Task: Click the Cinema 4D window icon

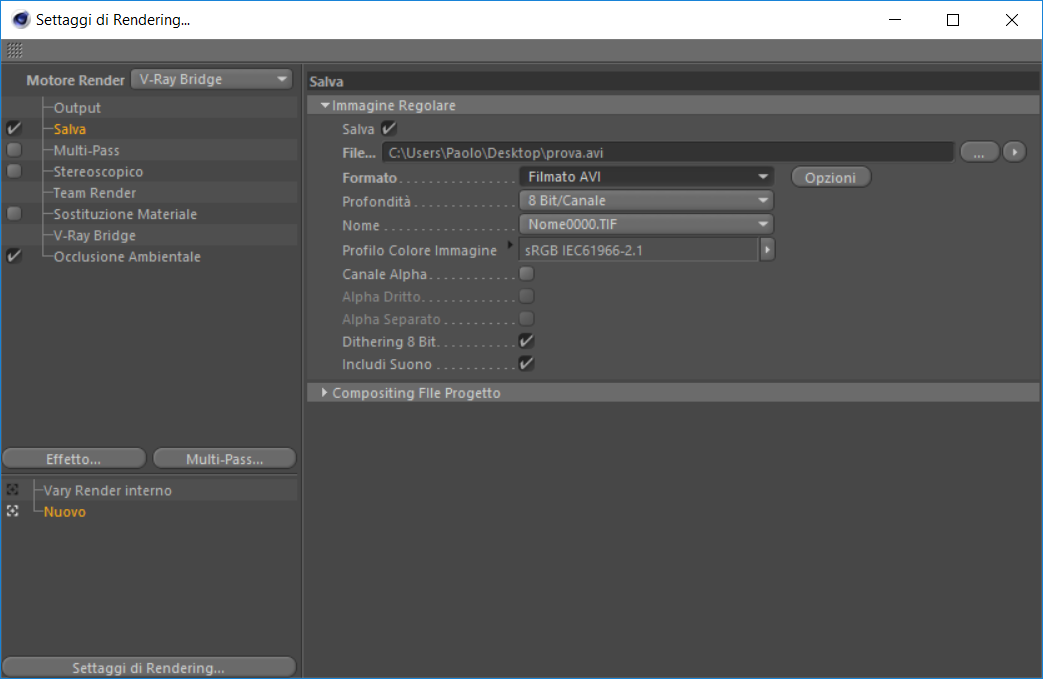Action: (21, 20)
